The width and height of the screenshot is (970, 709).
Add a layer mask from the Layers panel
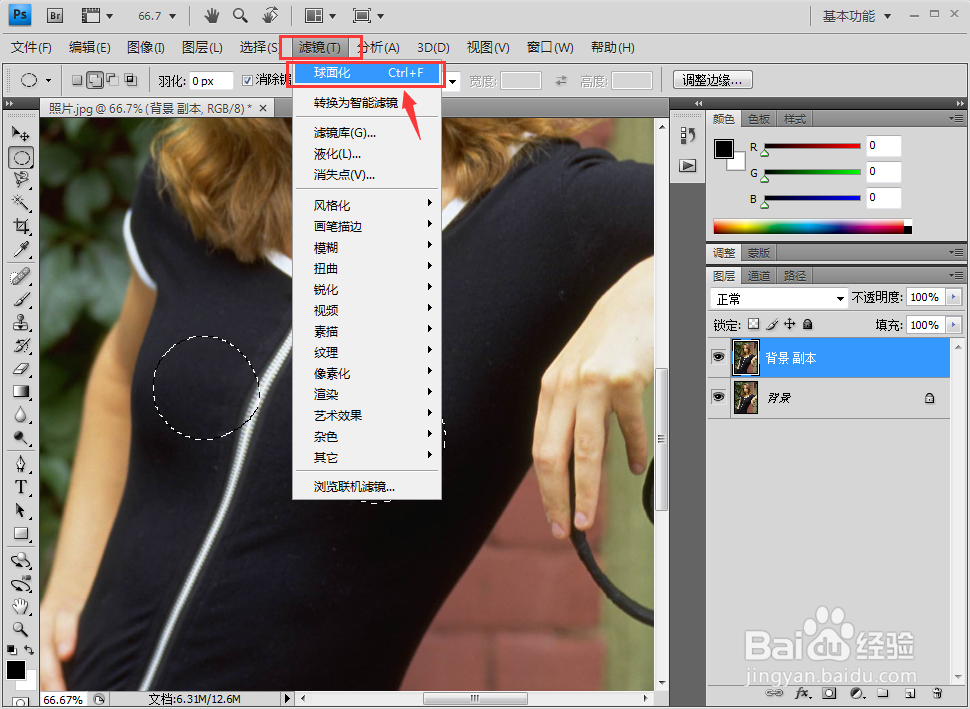click(828, 692)
